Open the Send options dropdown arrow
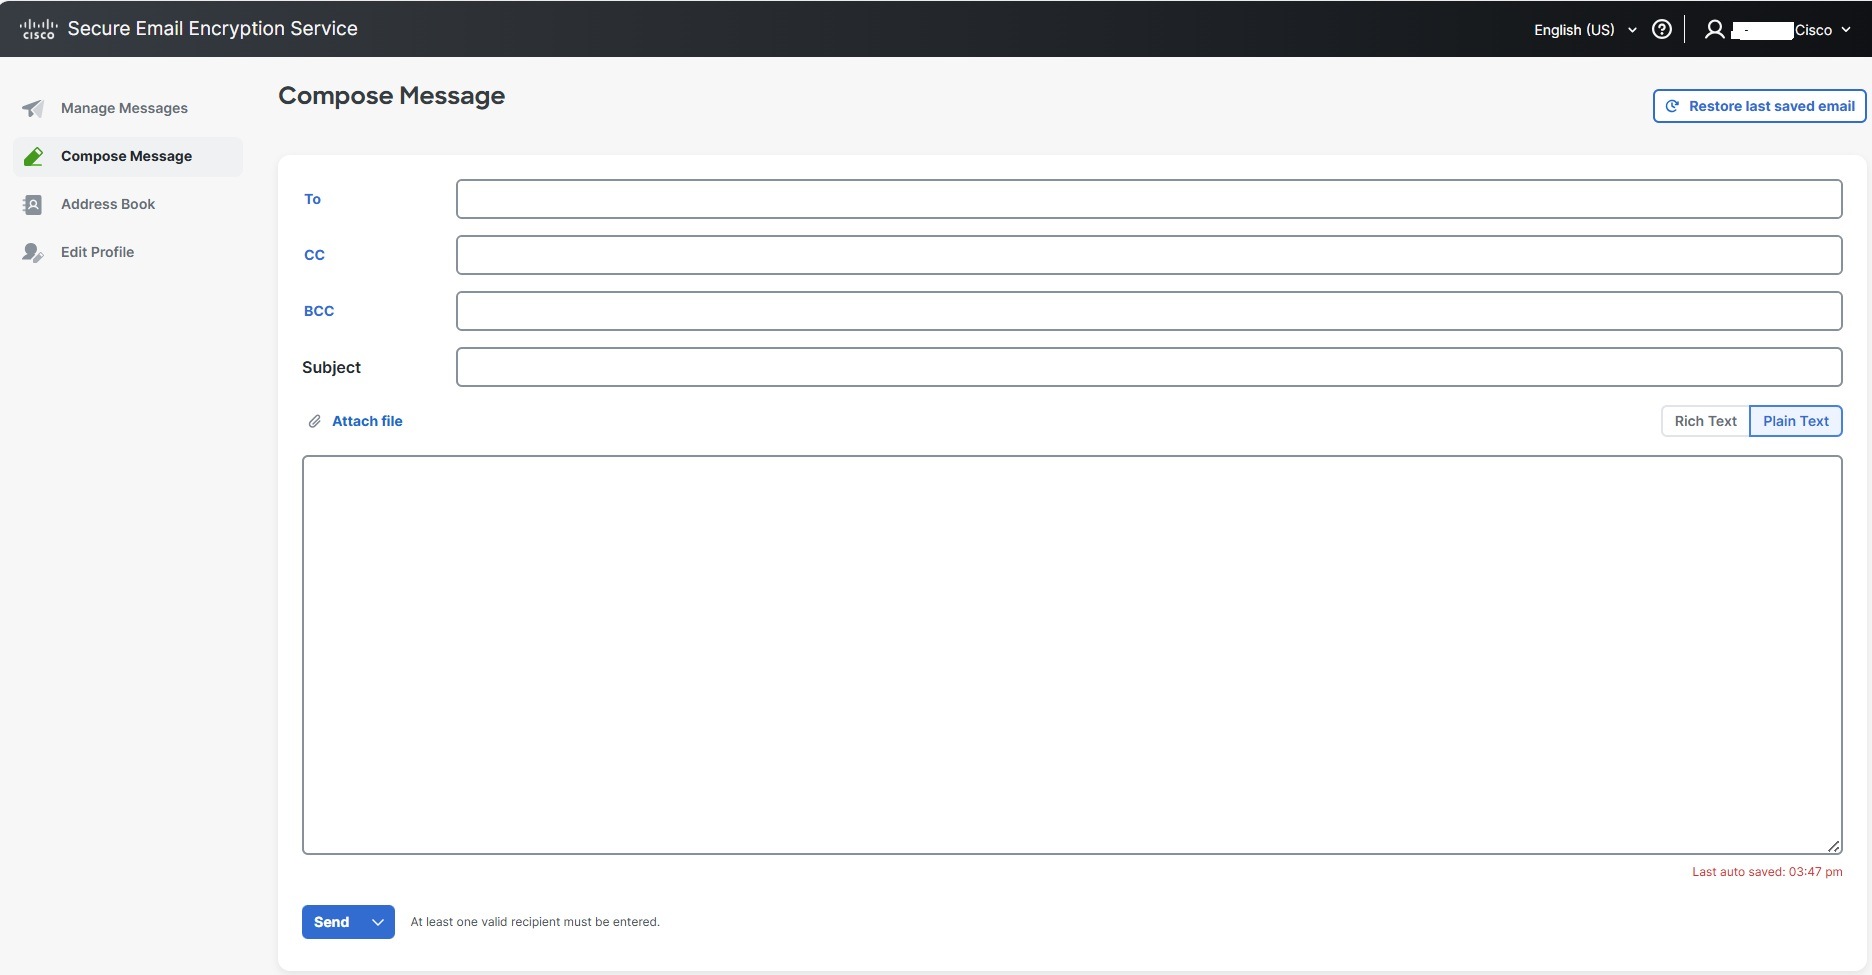Image resolution: width=1872 pixels, height=975 pixels. [377, 921]
